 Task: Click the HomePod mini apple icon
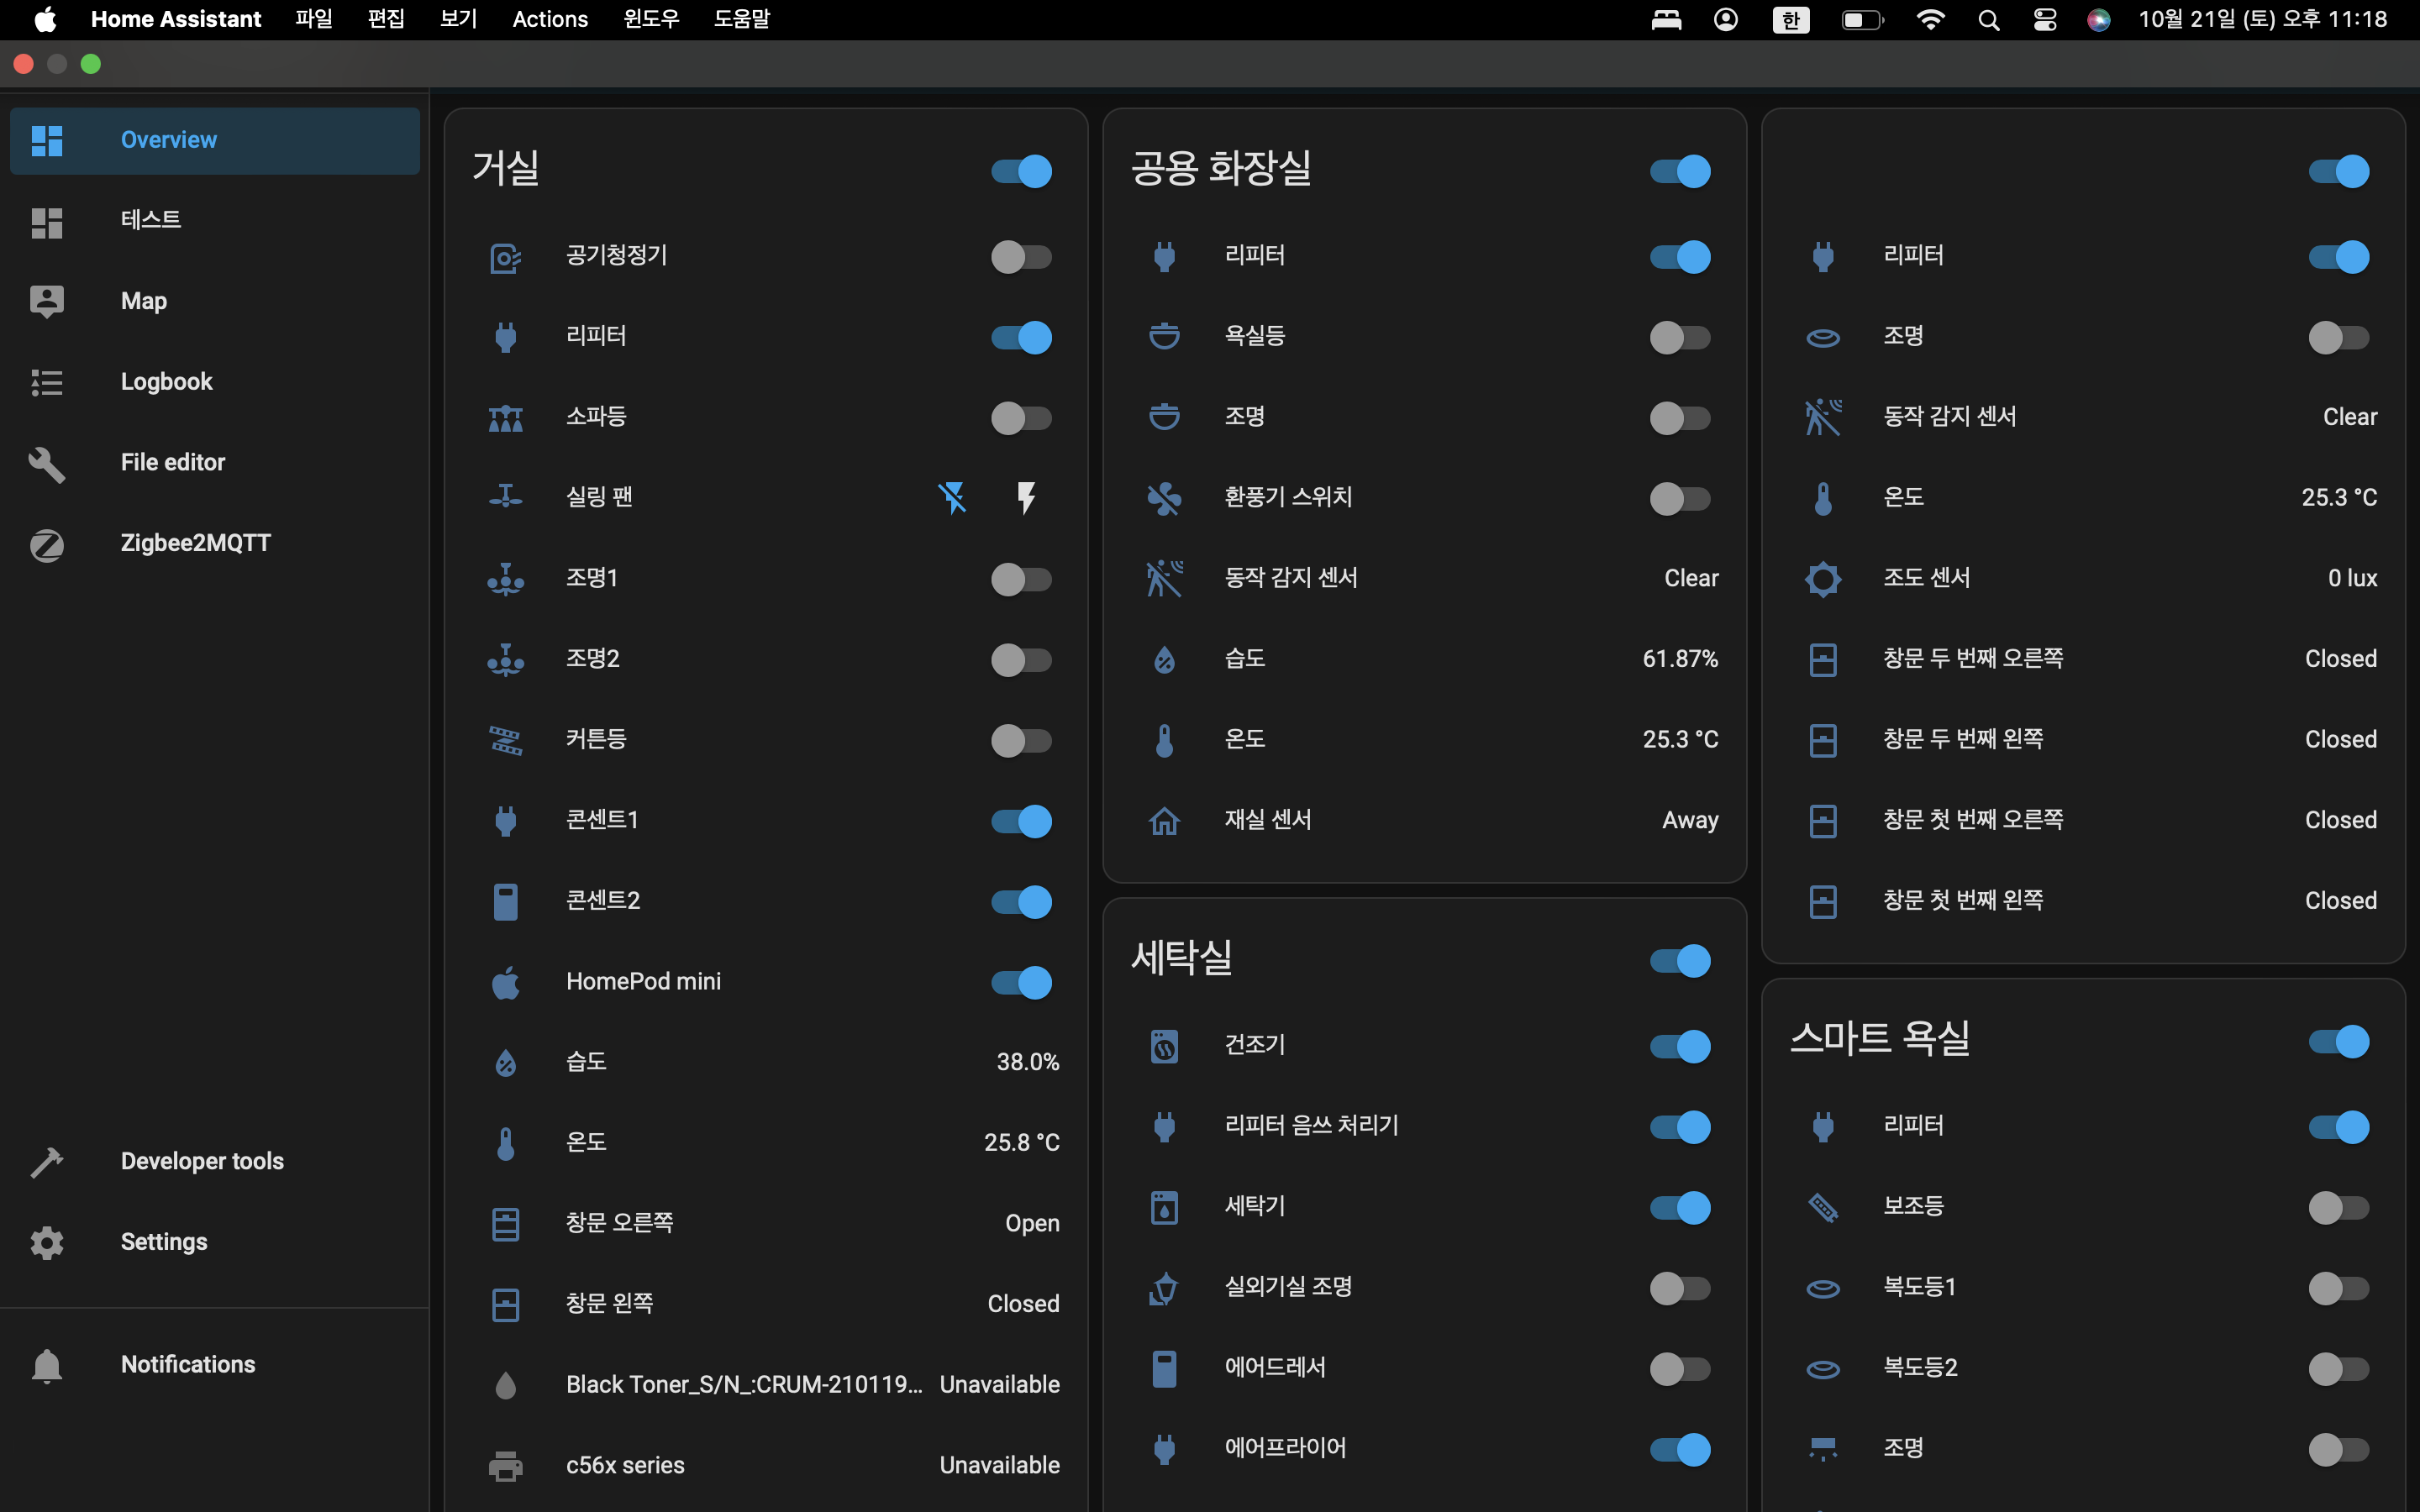[505, 982]
